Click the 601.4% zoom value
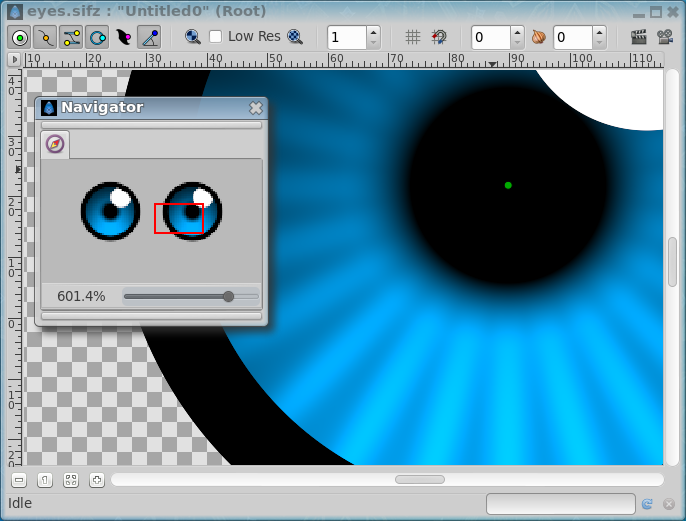 [x=81, y=297]
